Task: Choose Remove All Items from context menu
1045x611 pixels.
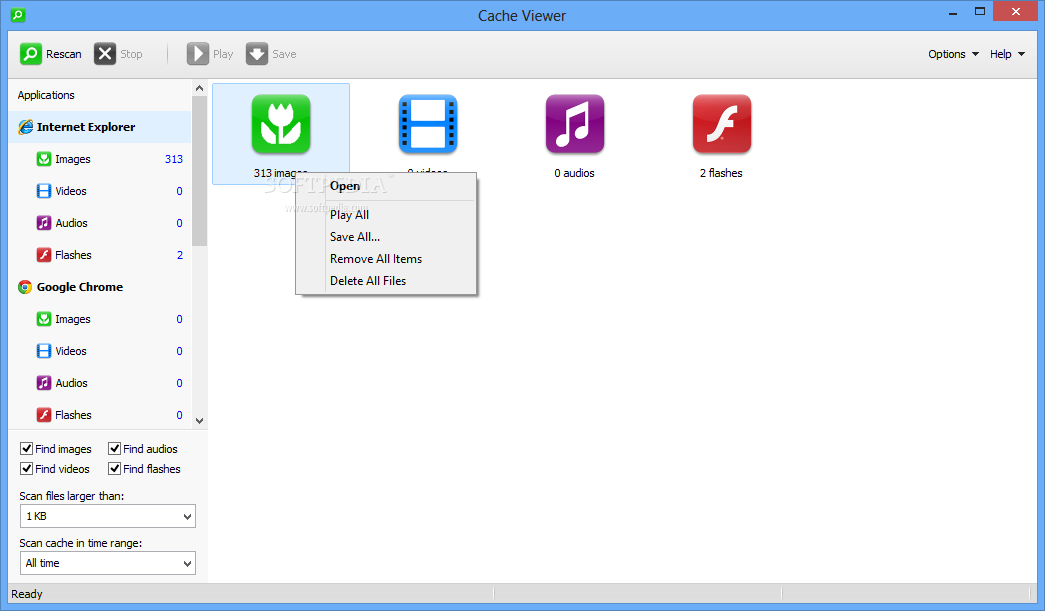Action: (x=386, y=259)
